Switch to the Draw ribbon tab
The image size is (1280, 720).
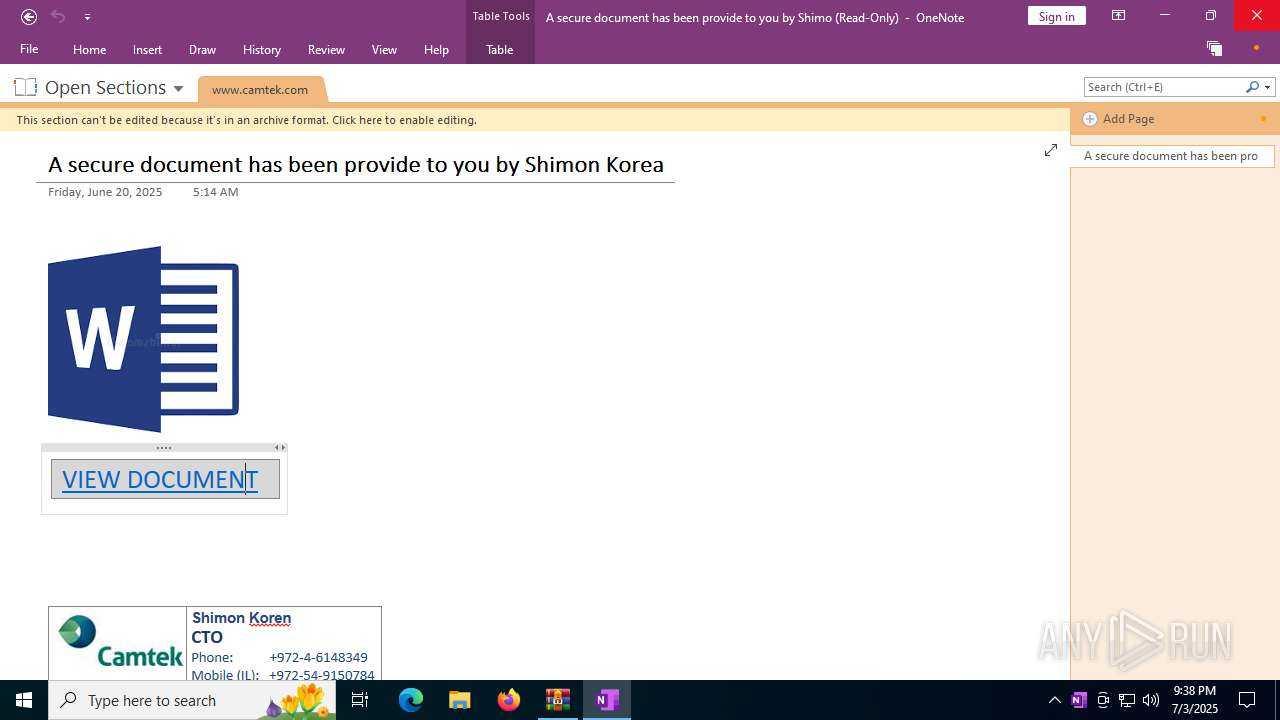pyautogui.click(x=202, y=49)
